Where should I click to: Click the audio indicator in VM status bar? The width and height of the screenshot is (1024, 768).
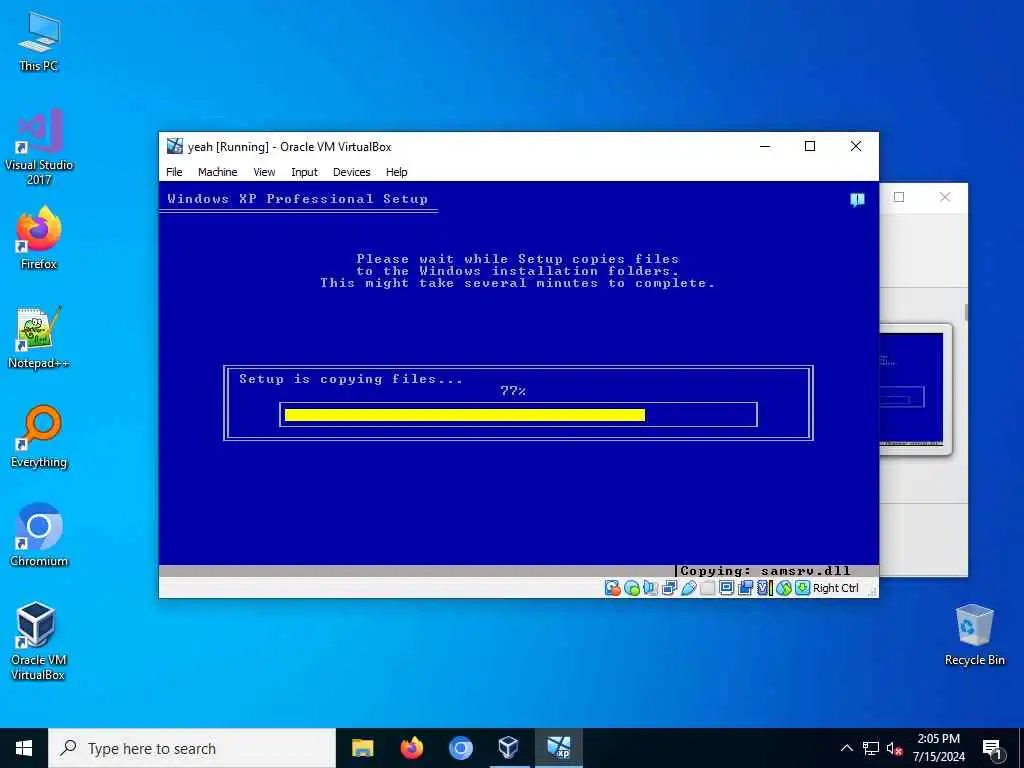point(650,588)
